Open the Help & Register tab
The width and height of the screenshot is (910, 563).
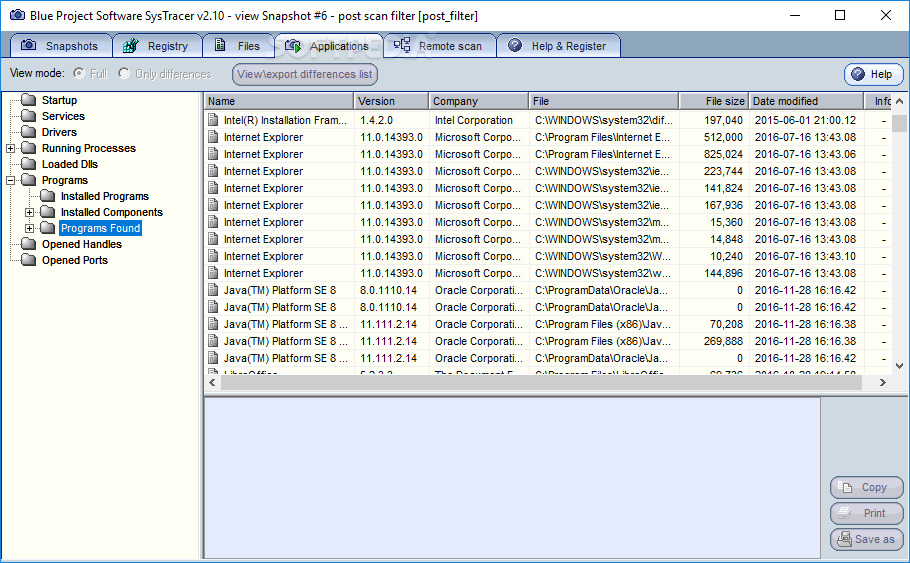[x=558, y=45]
